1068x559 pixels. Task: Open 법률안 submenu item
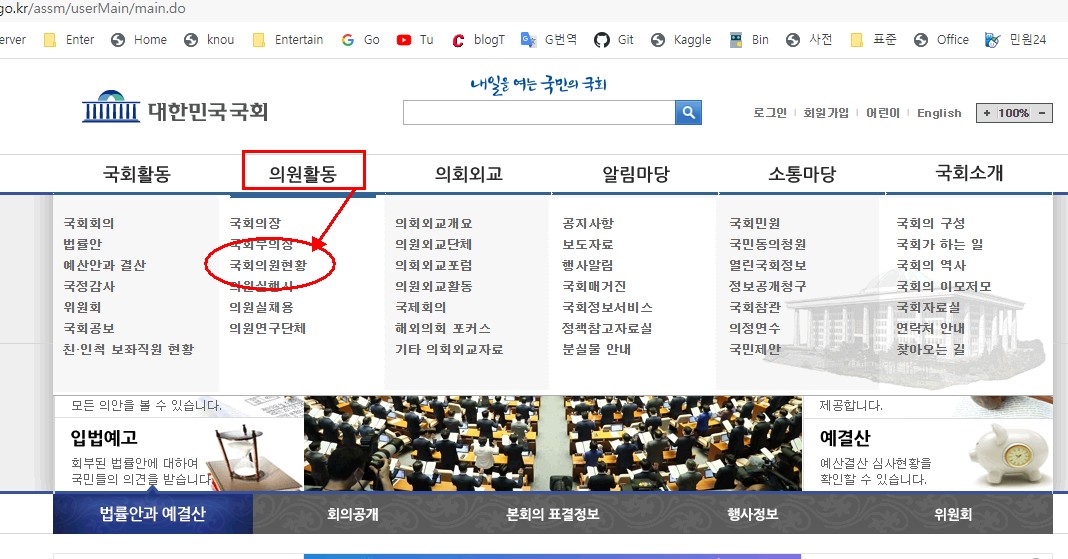coord(82,244)
